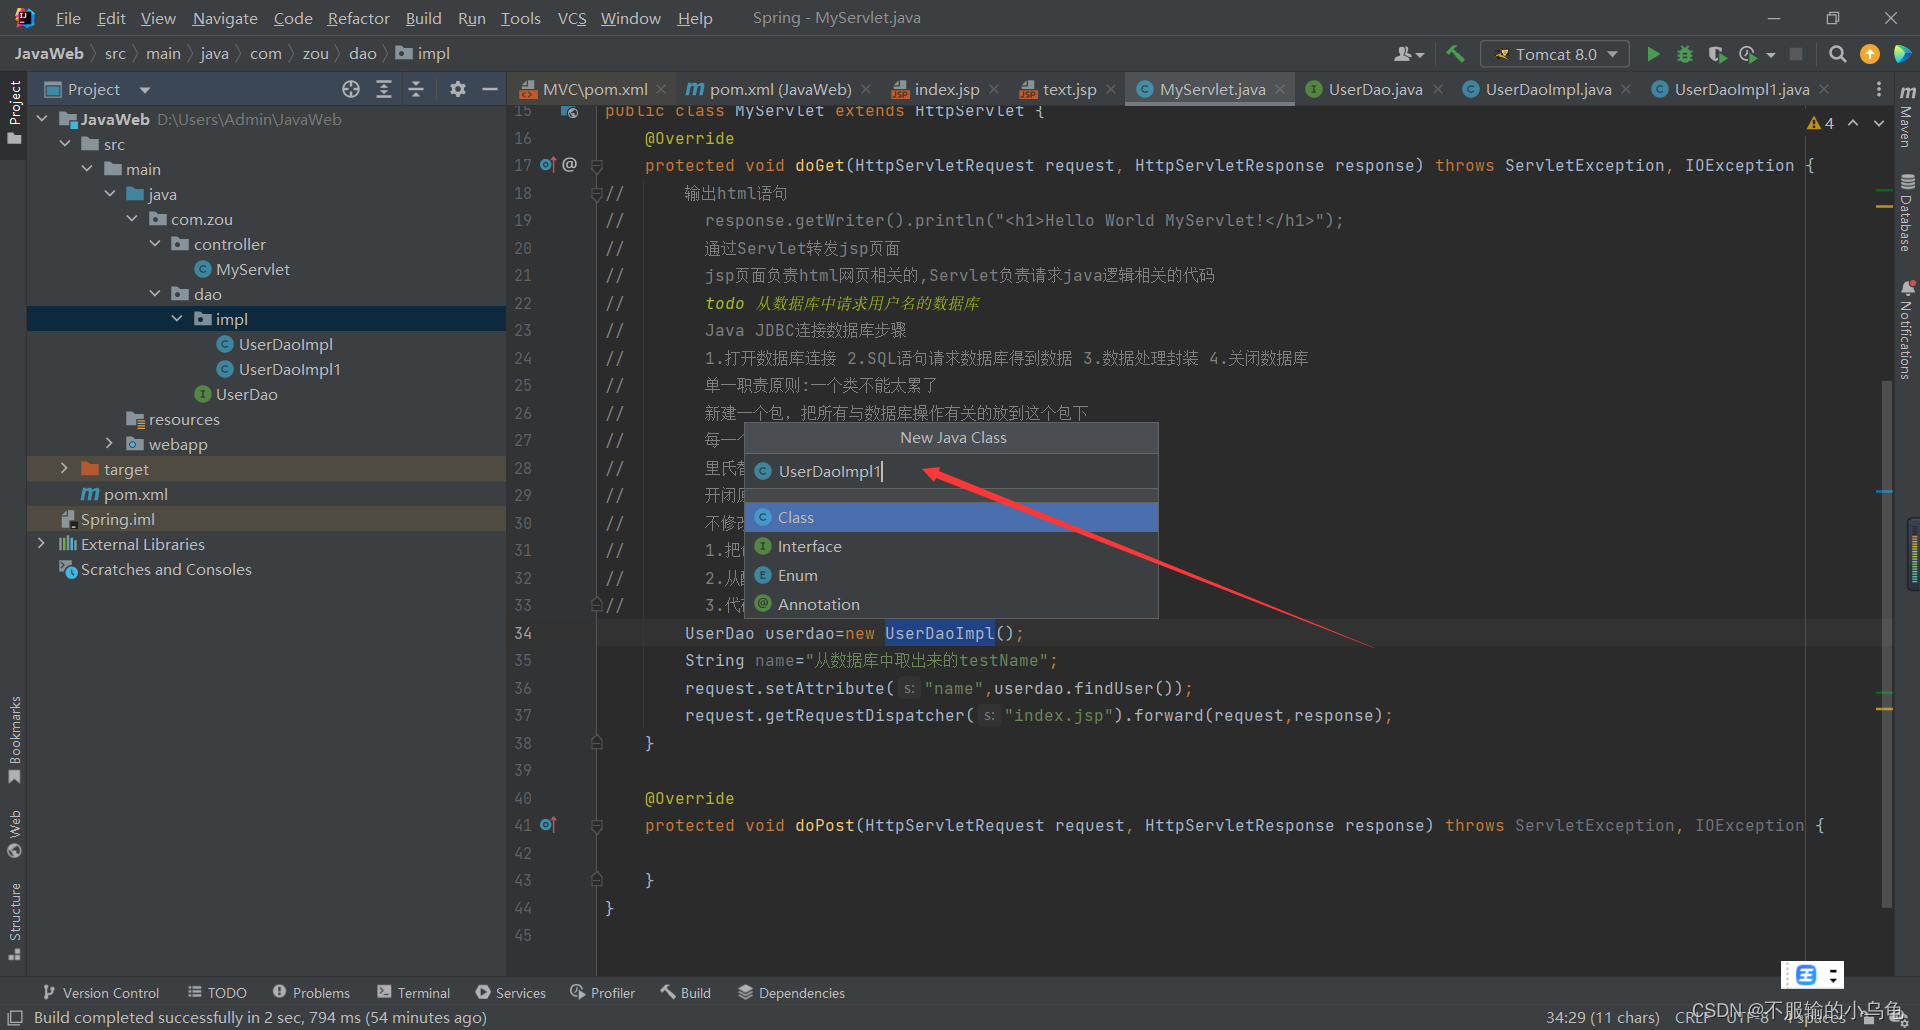Collapse All icon in Project panel
This screenshot has height=1030, width=1920.
[x=416, y=89]
